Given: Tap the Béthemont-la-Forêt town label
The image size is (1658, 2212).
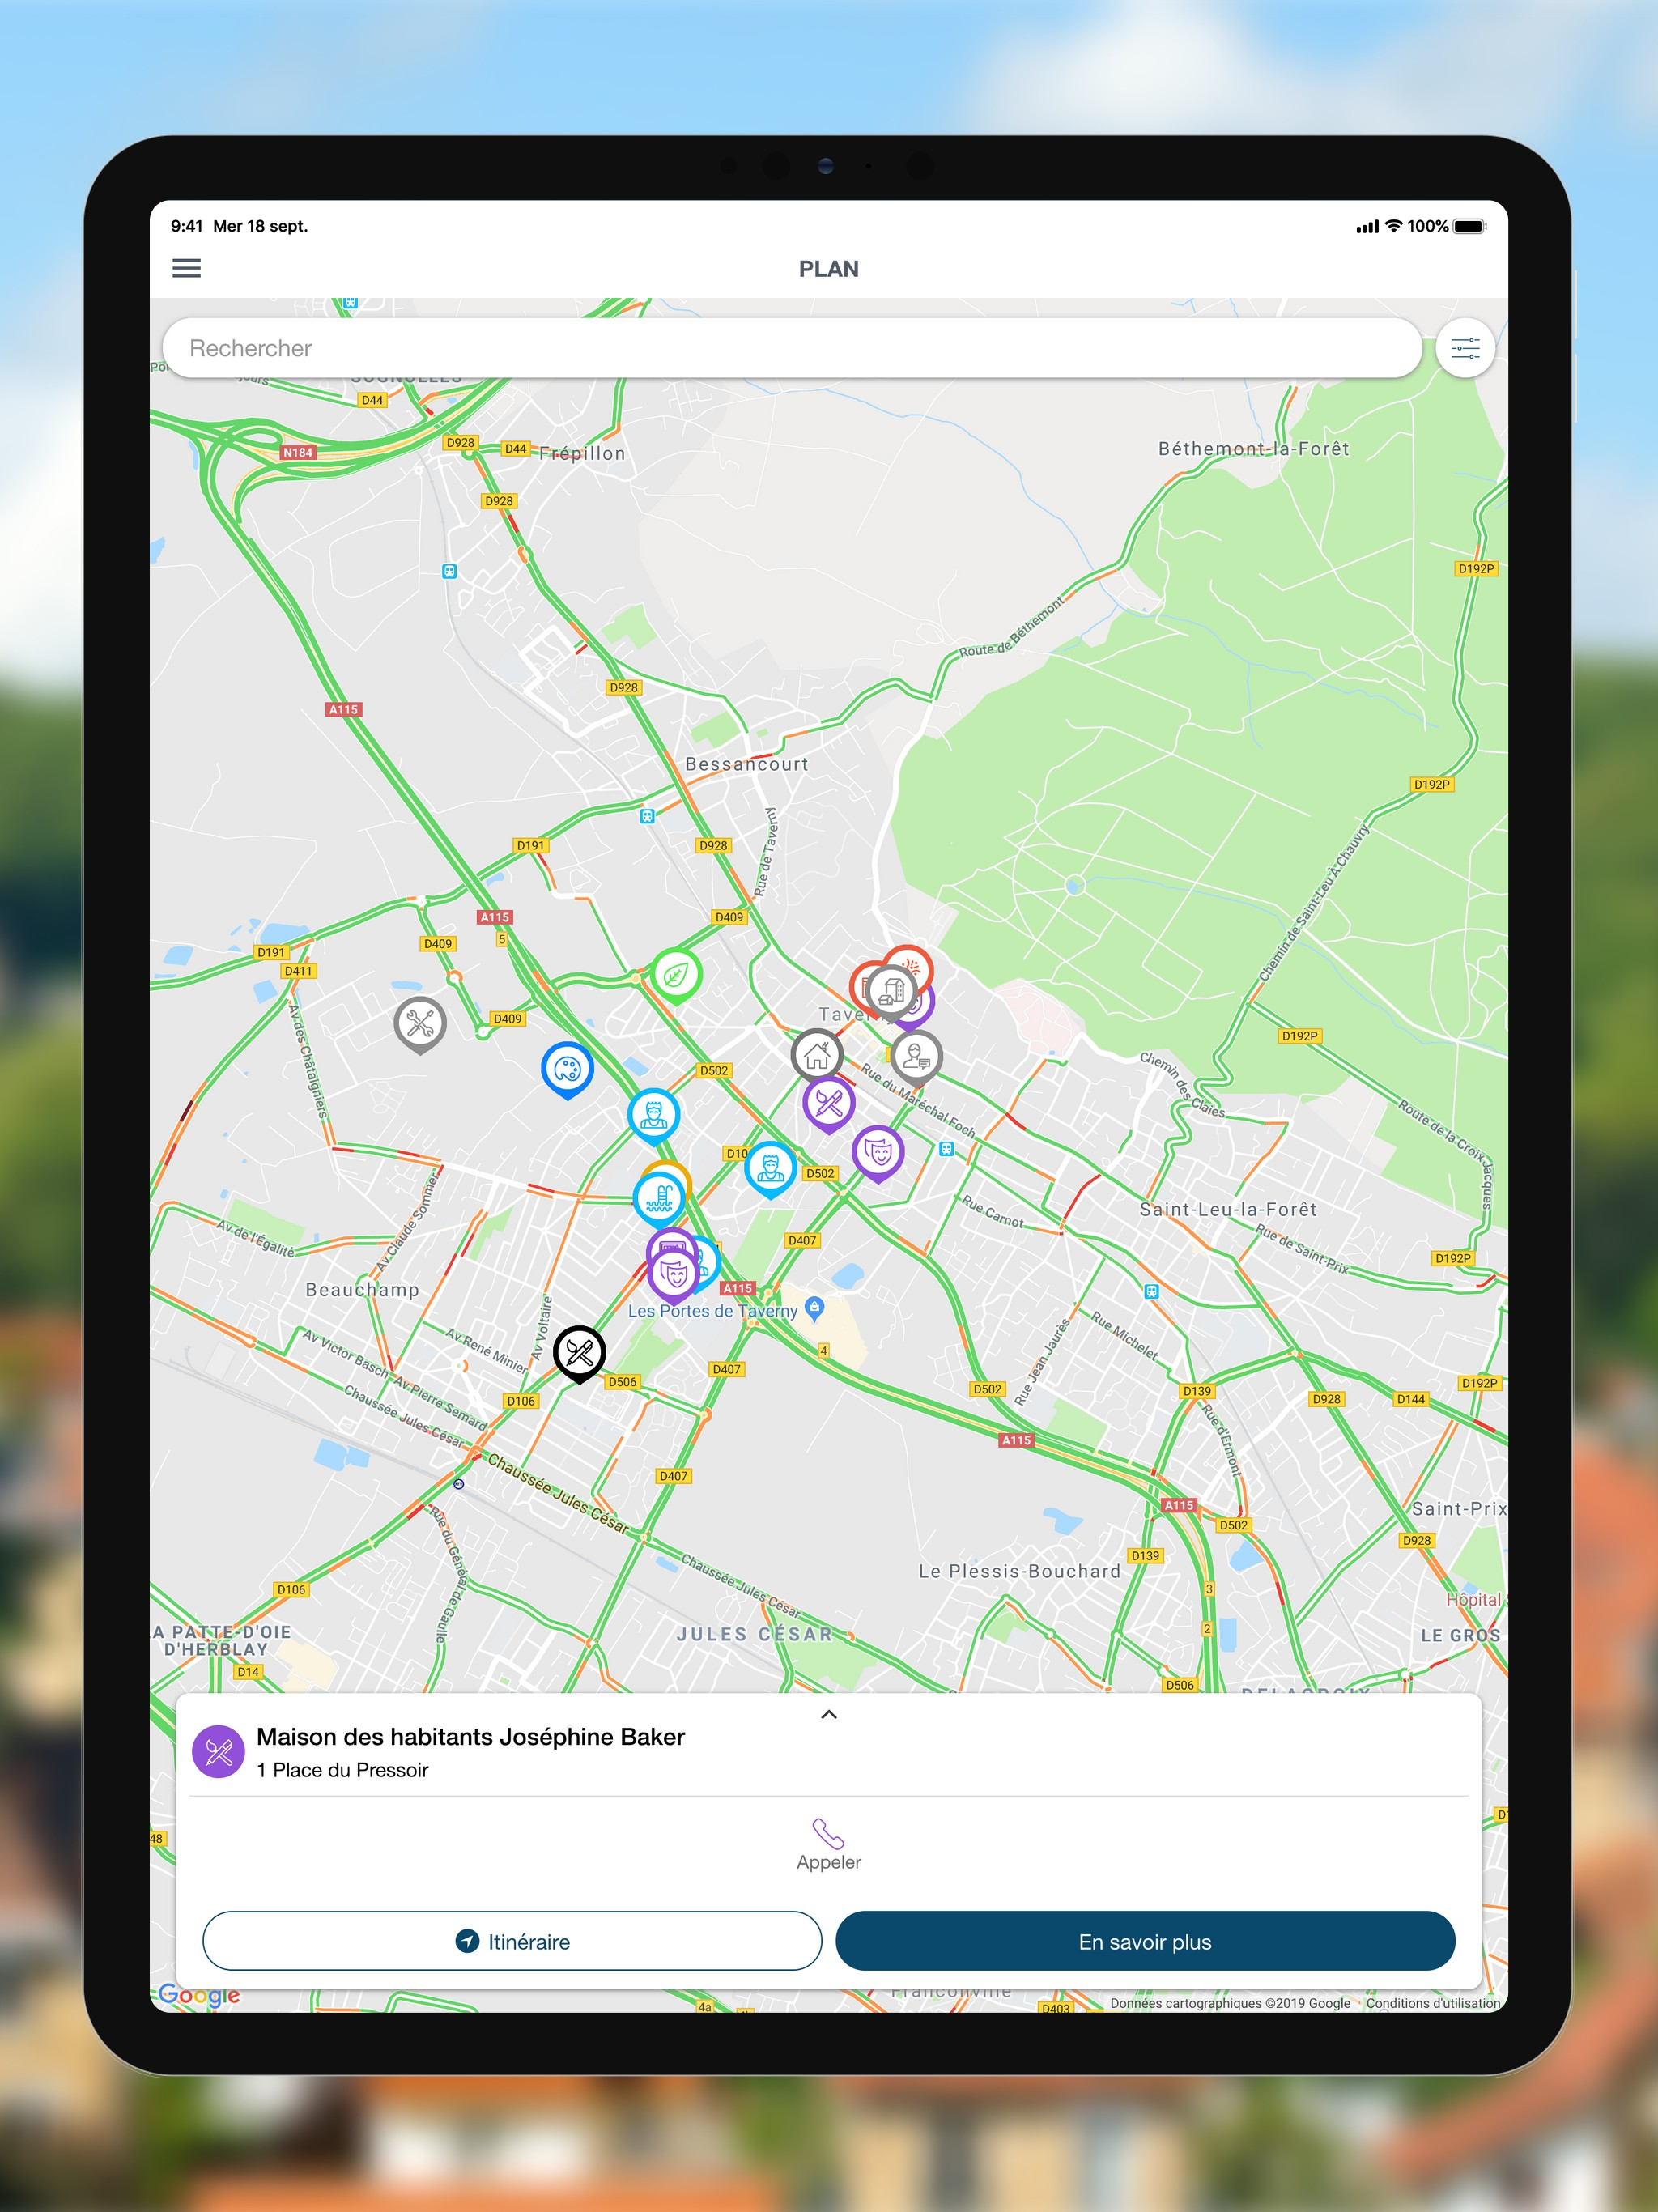Looking at the screenshot, I should (x=1254, y=448).
